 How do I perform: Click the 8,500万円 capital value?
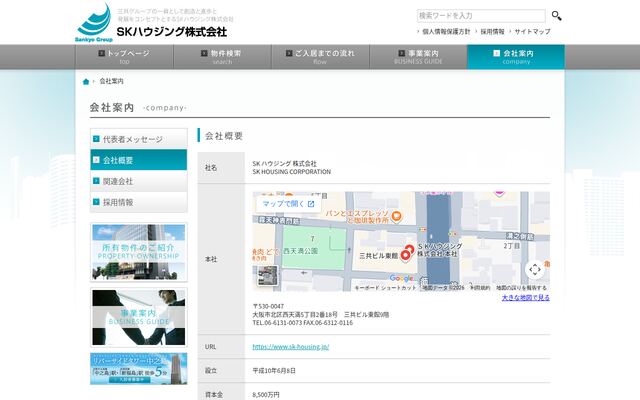tap(266, 395)
